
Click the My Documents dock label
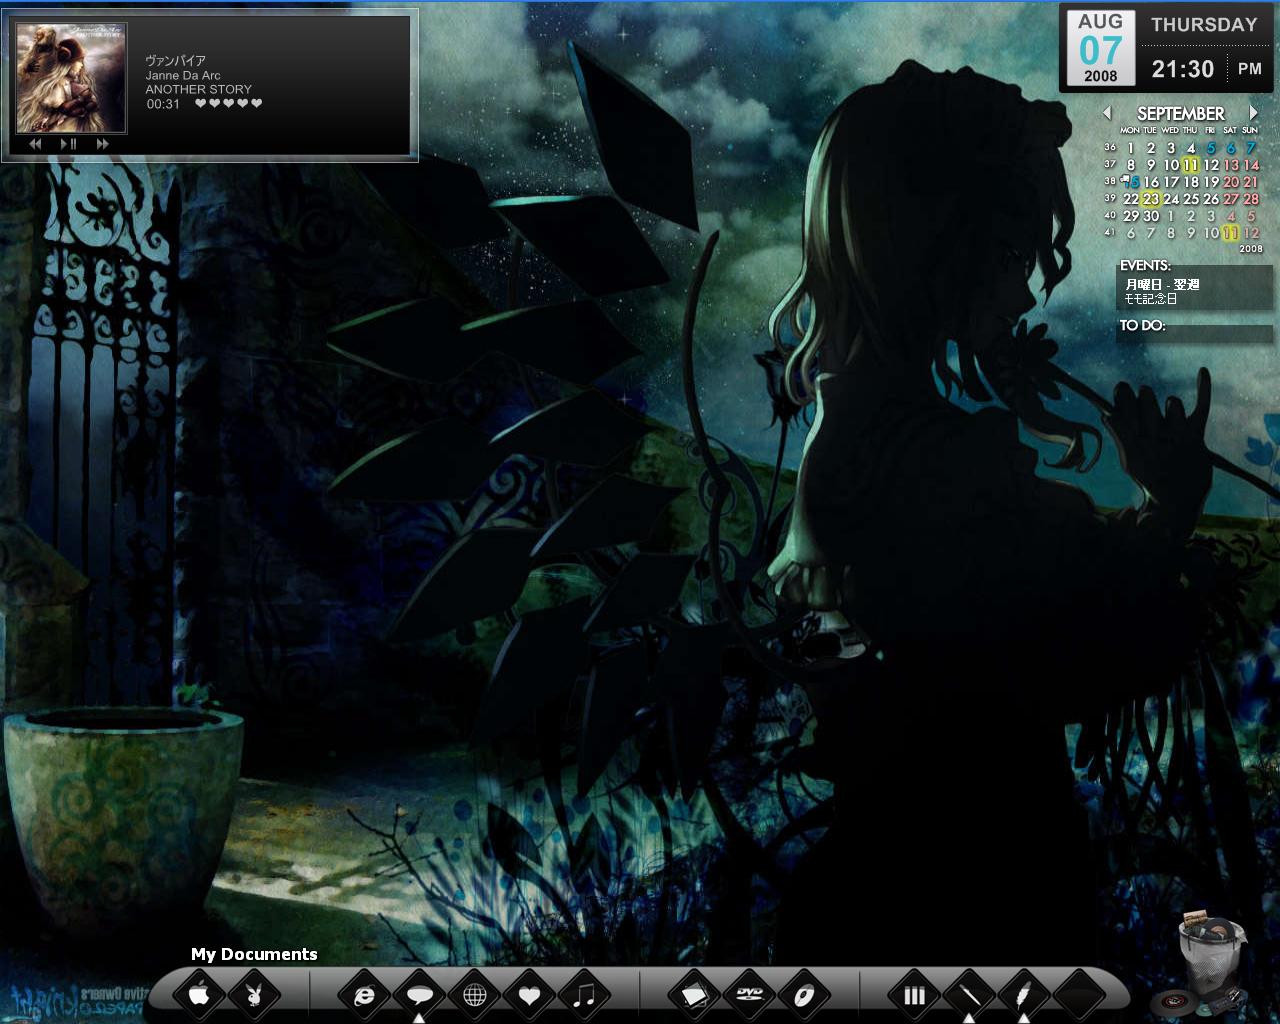tap(254, 954)
